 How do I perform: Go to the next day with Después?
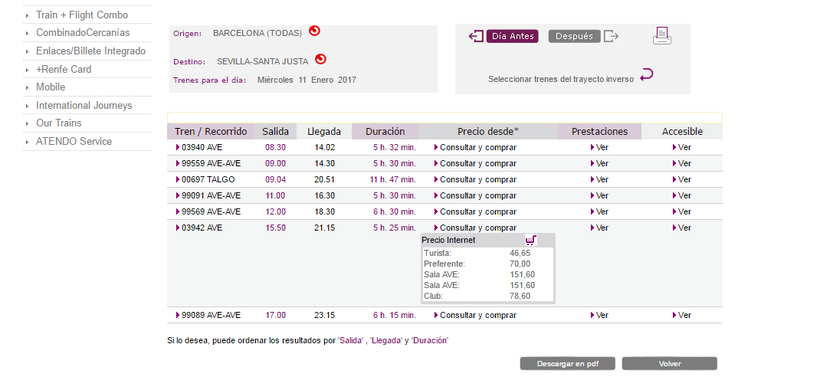pos(574,36)
